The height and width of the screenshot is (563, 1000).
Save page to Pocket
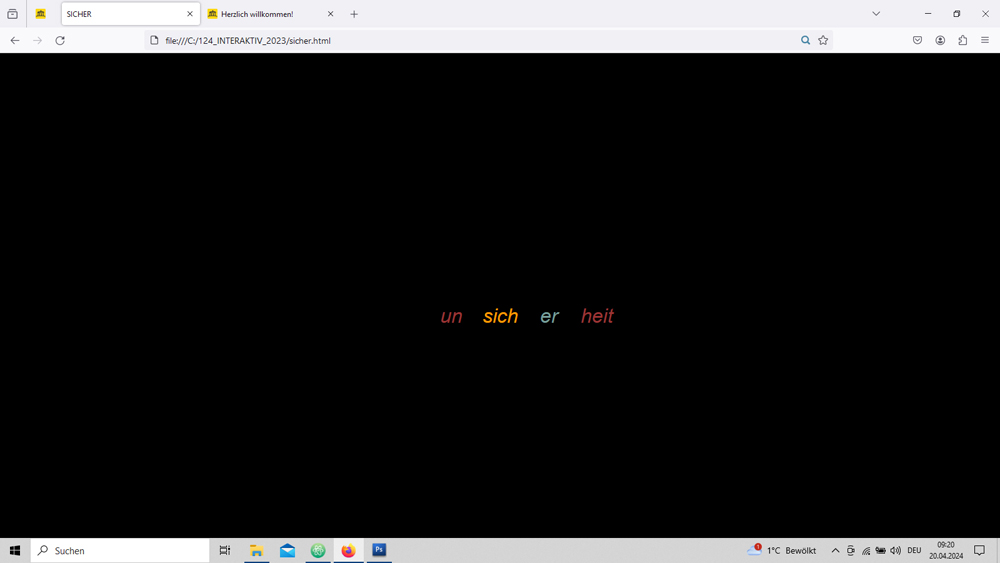917,40
